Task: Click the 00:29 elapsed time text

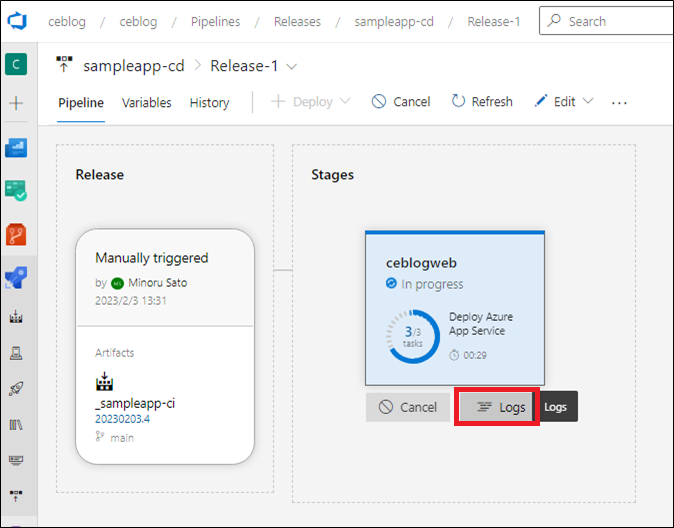Action: [475, 355]
